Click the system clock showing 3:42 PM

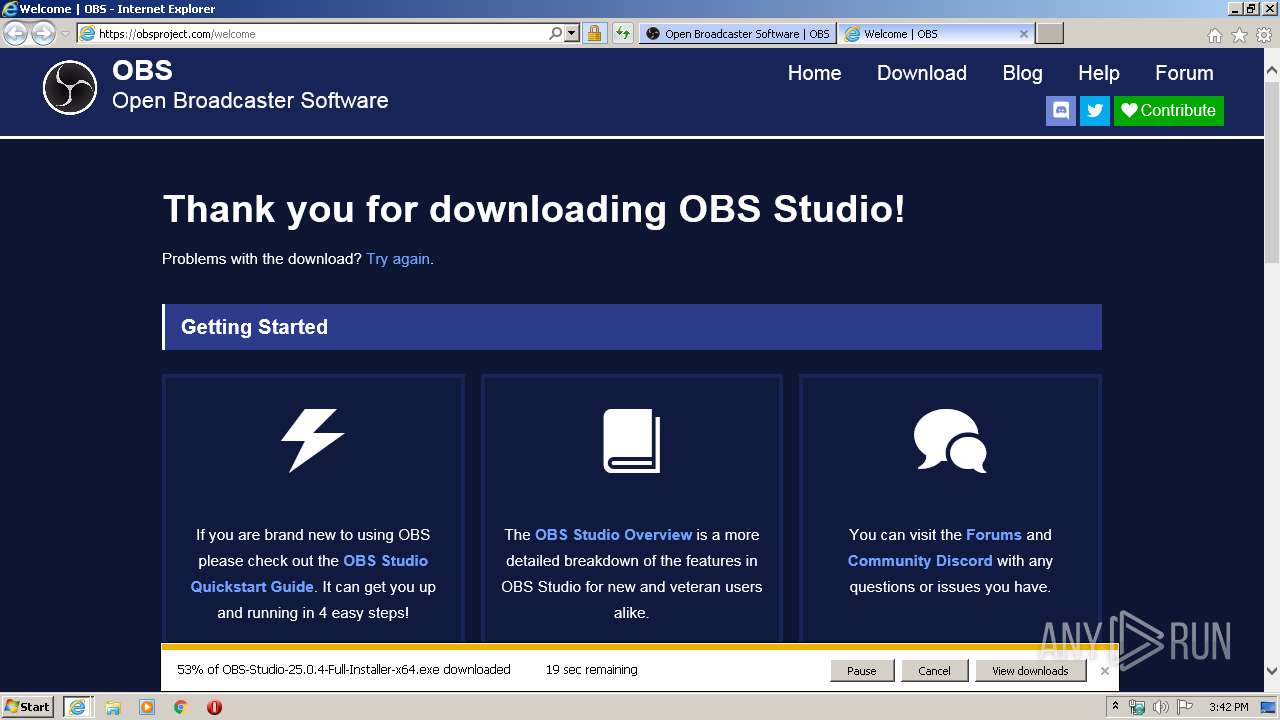tap(1228, 707)
